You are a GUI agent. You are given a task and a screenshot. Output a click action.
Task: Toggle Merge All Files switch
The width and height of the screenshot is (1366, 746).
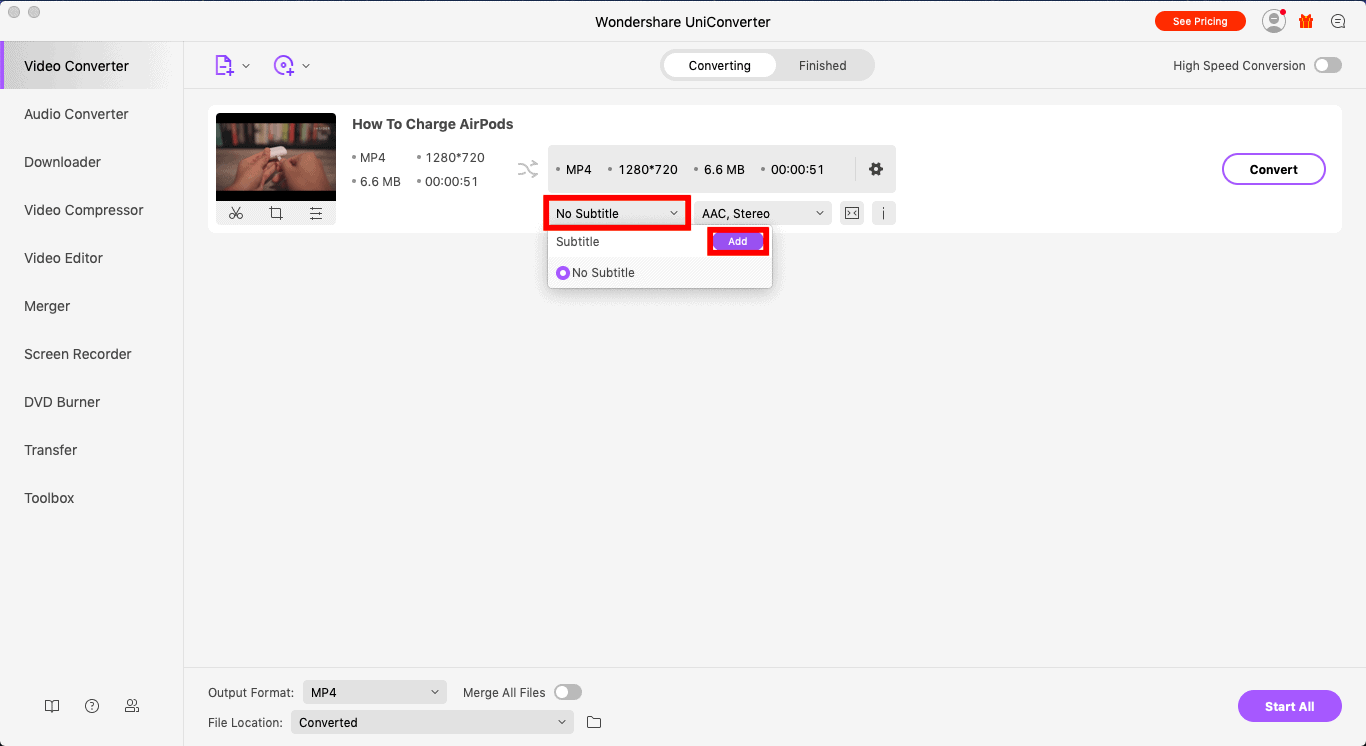click(x=568, y=692)
